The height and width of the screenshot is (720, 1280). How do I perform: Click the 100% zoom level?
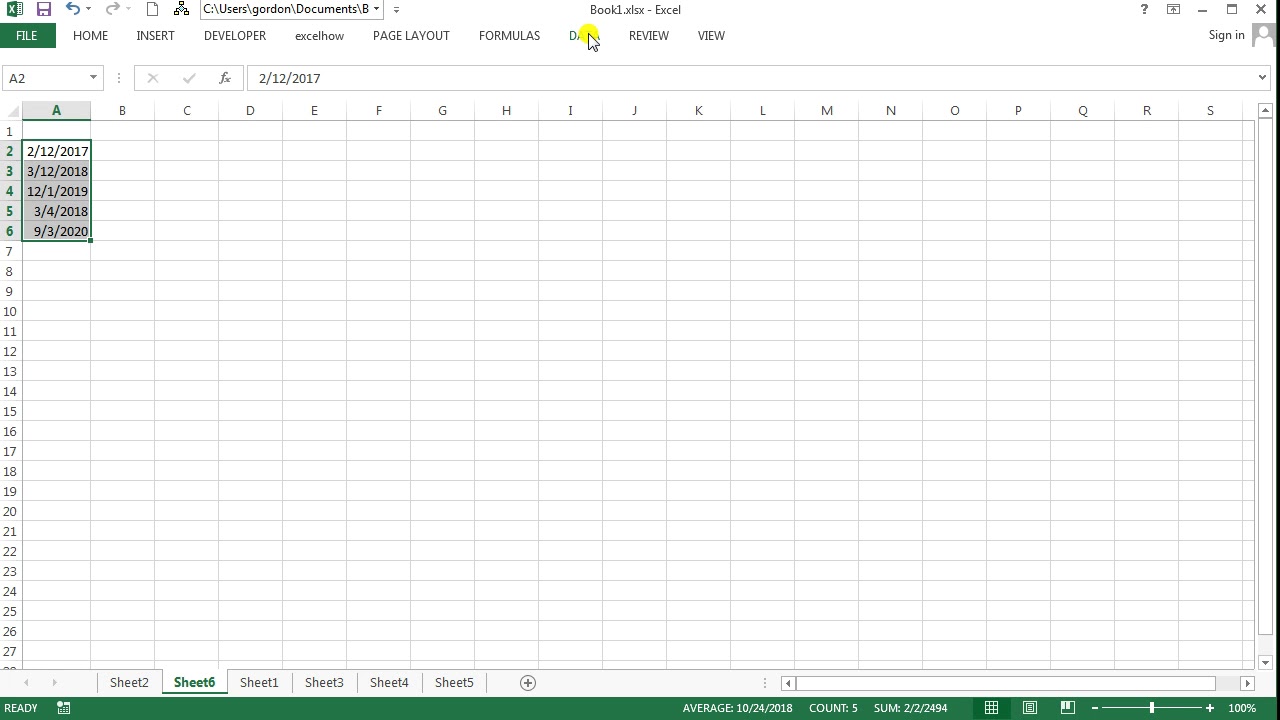tap(1242, 708)
